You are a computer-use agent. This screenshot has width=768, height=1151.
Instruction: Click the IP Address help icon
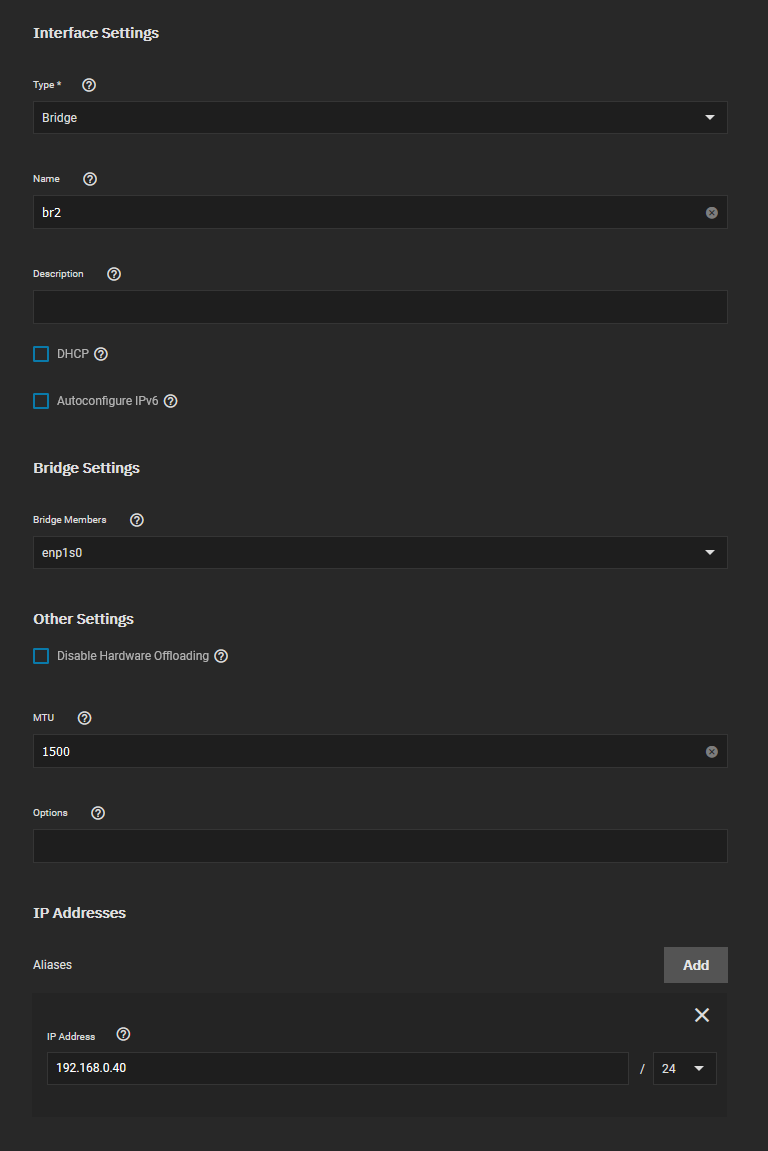pyautogui.click(x=123, y=1035)
